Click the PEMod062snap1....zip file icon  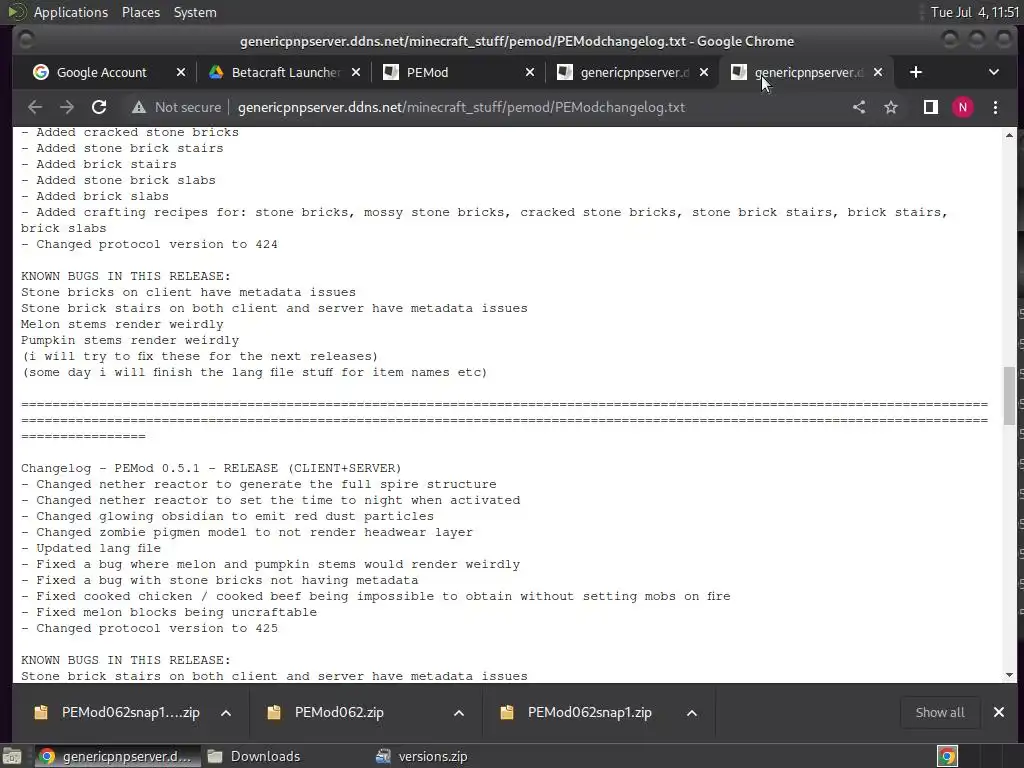click(41, 712)
